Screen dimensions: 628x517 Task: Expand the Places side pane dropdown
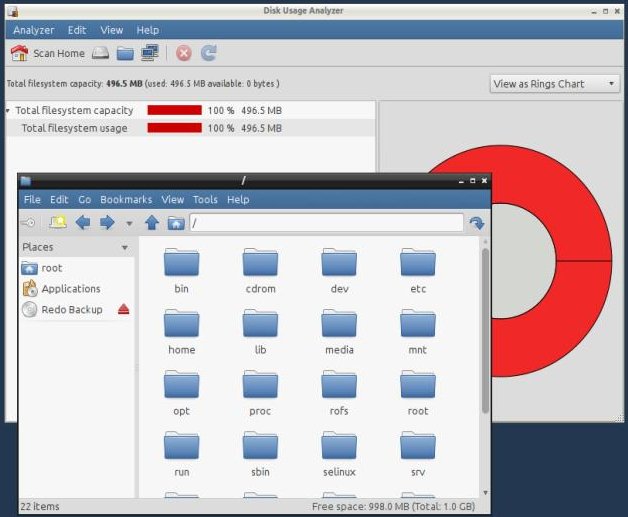click(125, 247)
